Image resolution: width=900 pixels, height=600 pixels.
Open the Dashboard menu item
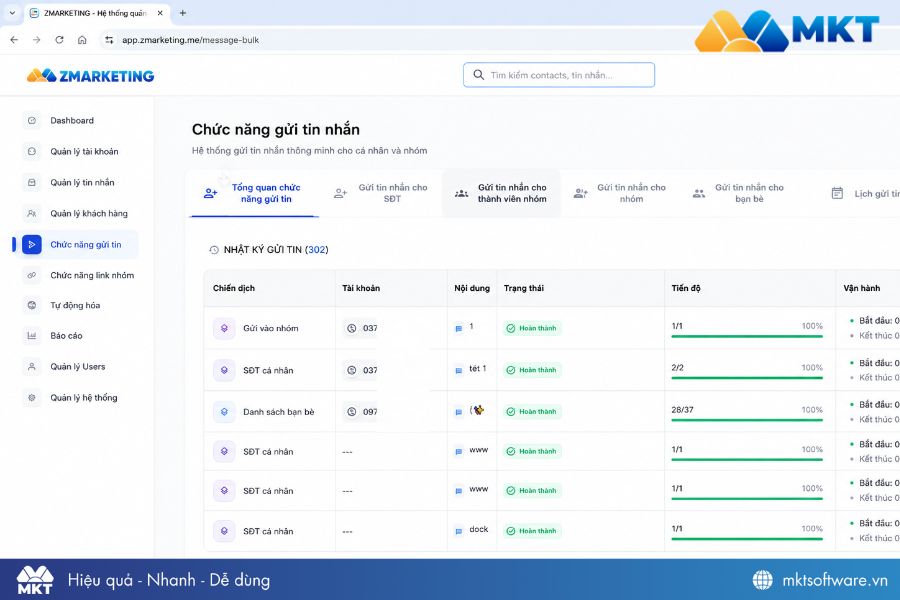click(x=72, y=121)
